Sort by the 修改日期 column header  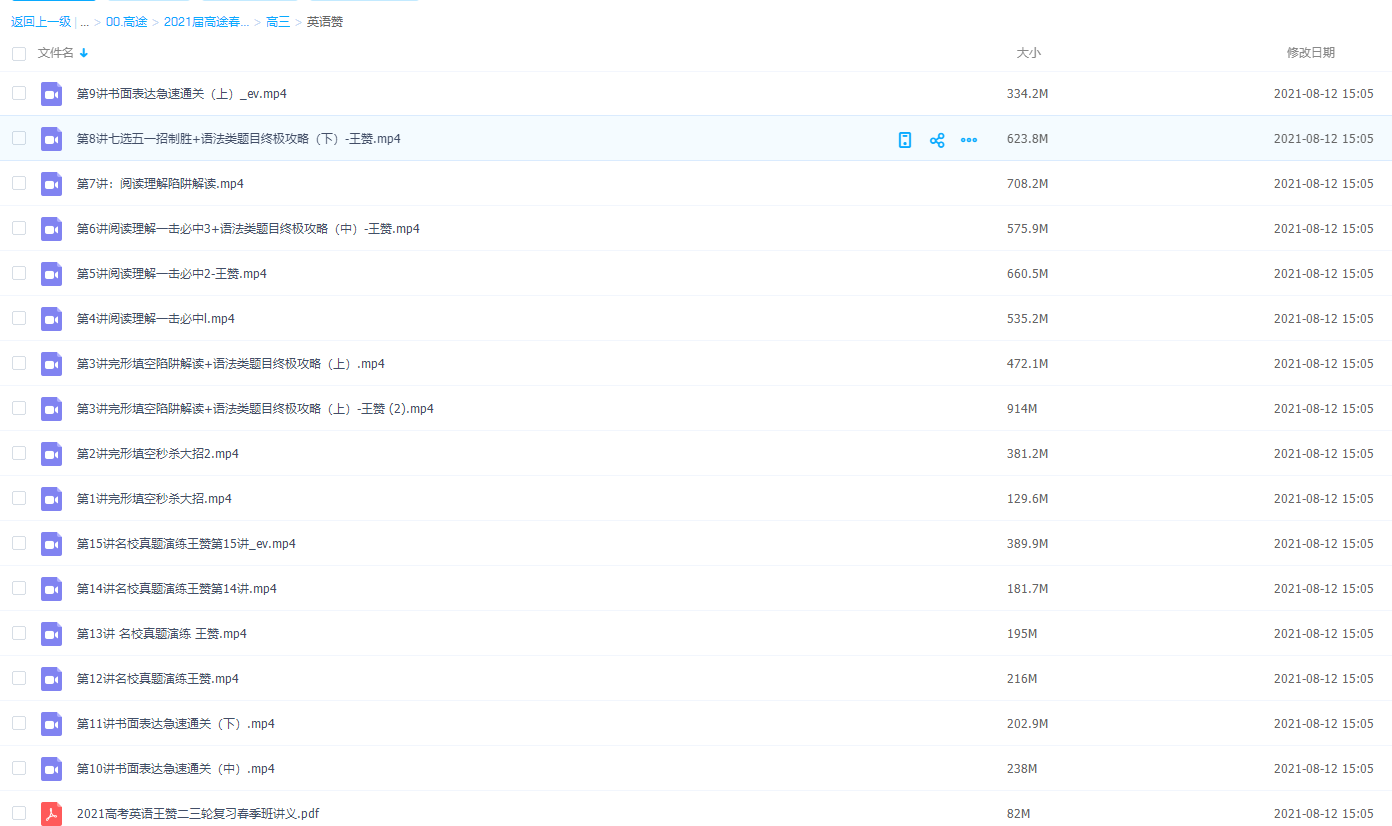point(1310,53)
